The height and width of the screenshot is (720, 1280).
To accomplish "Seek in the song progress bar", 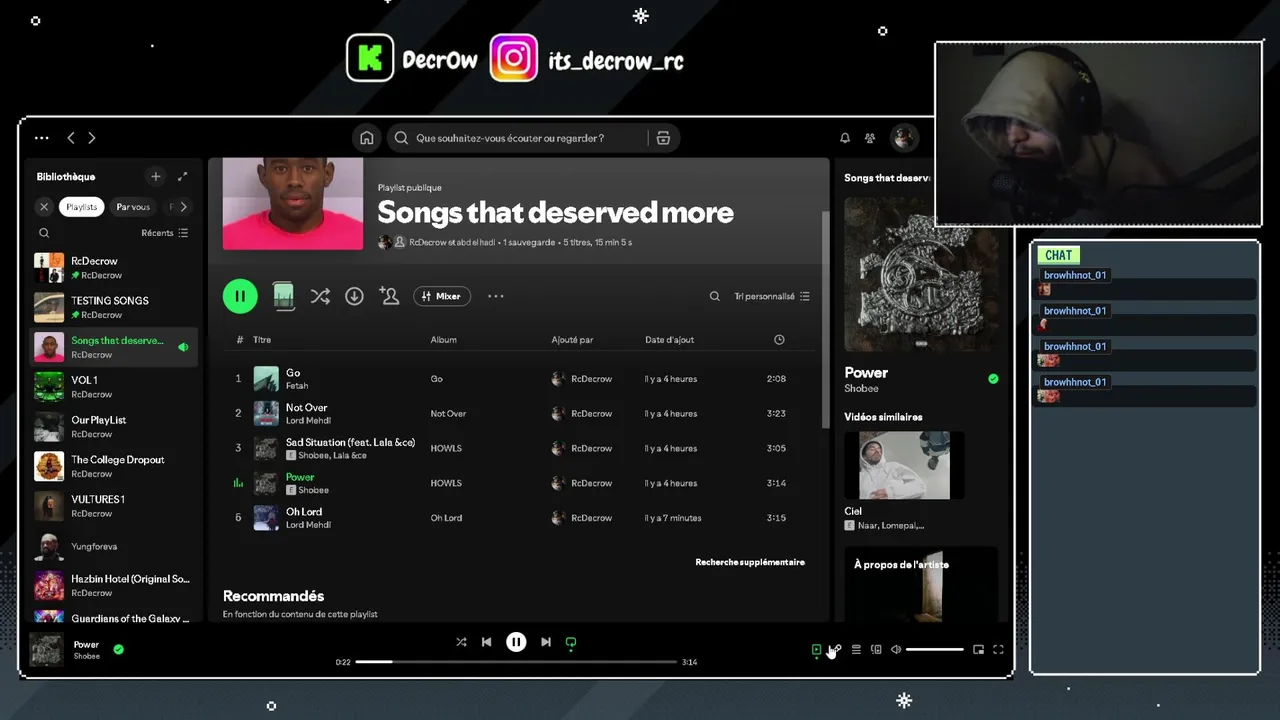I will [516, 662].
